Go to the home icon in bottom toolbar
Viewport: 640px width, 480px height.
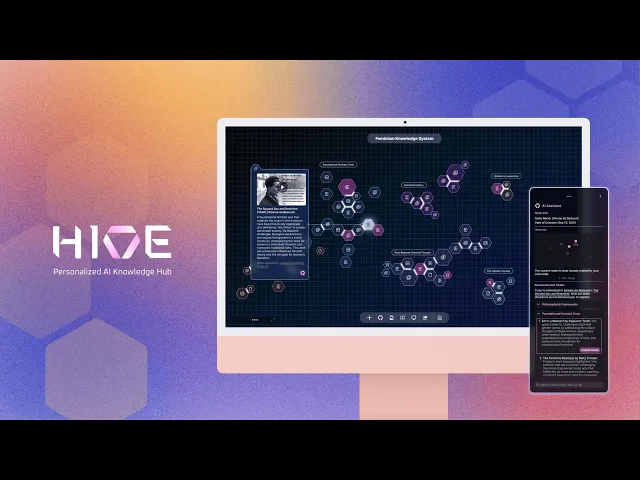pyautogui.click(x=440, y=318)
